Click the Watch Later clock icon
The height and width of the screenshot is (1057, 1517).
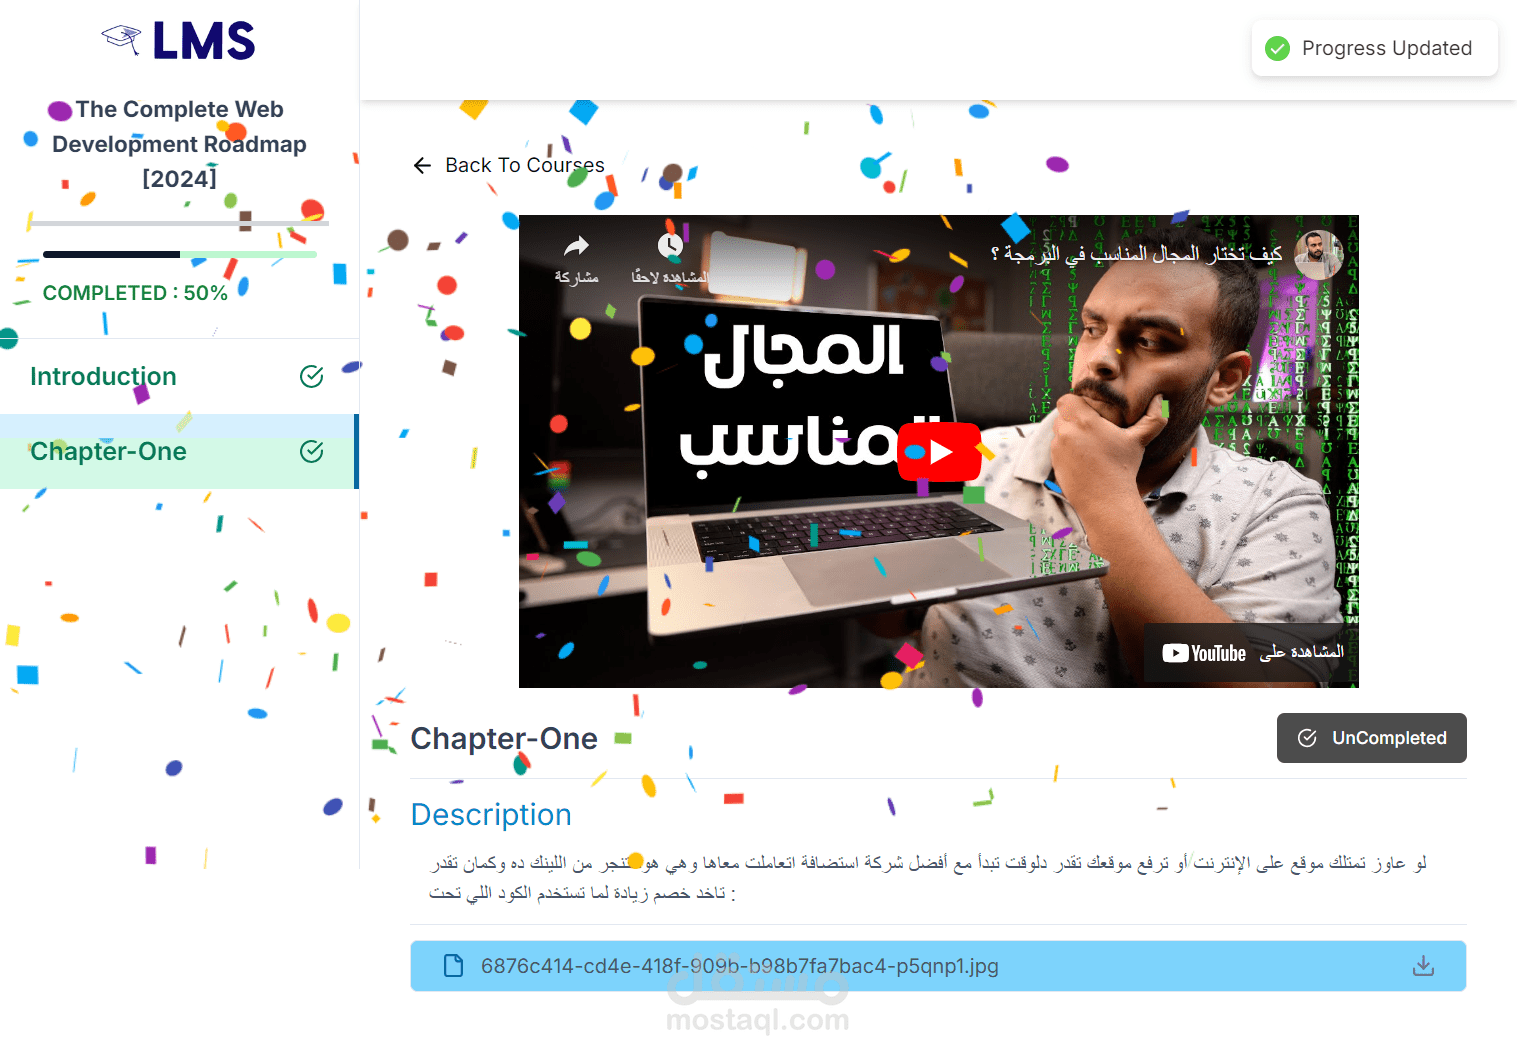(x=670, y=246)
